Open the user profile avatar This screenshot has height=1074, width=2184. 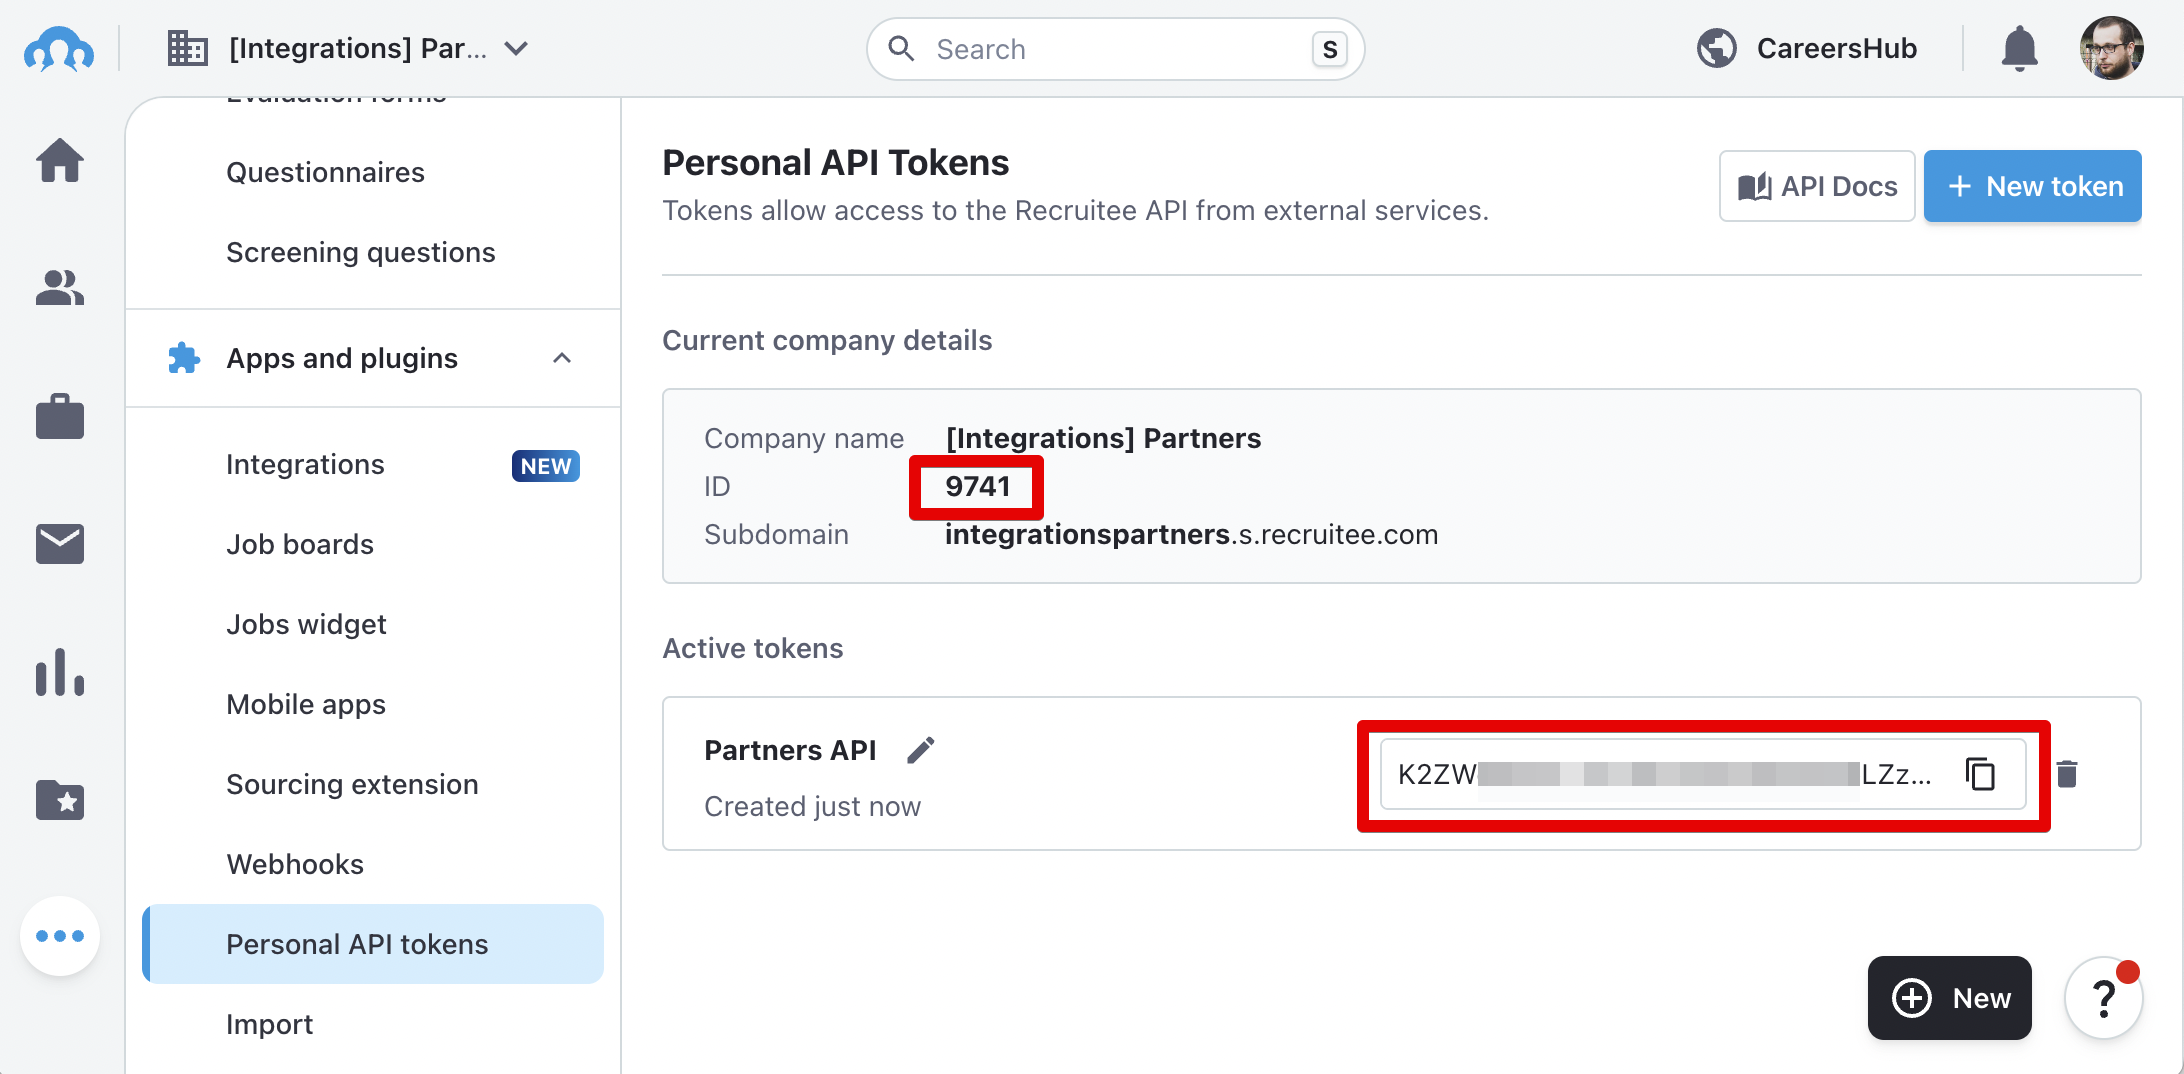[x=2111, y=48]
